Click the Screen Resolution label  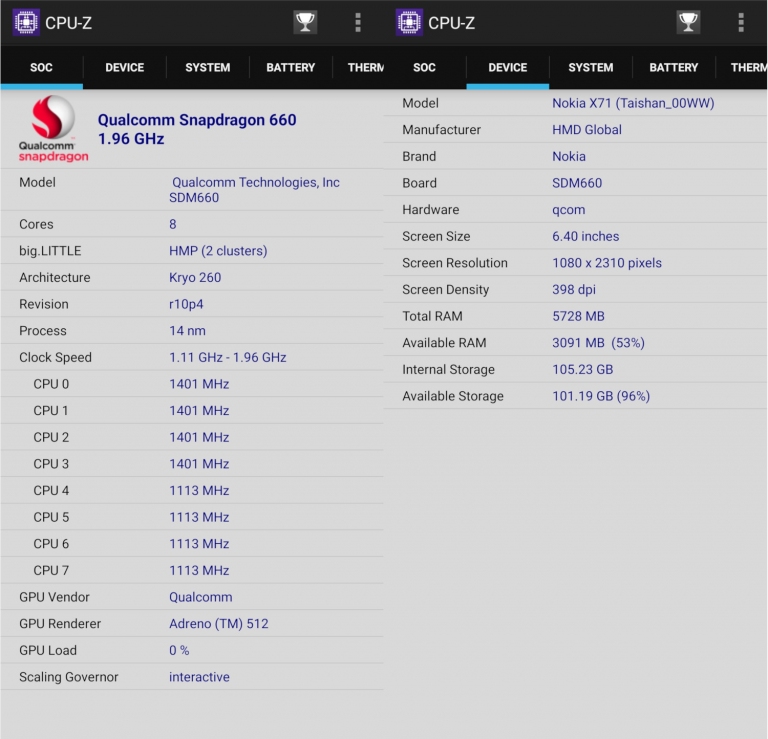(455, 263)
